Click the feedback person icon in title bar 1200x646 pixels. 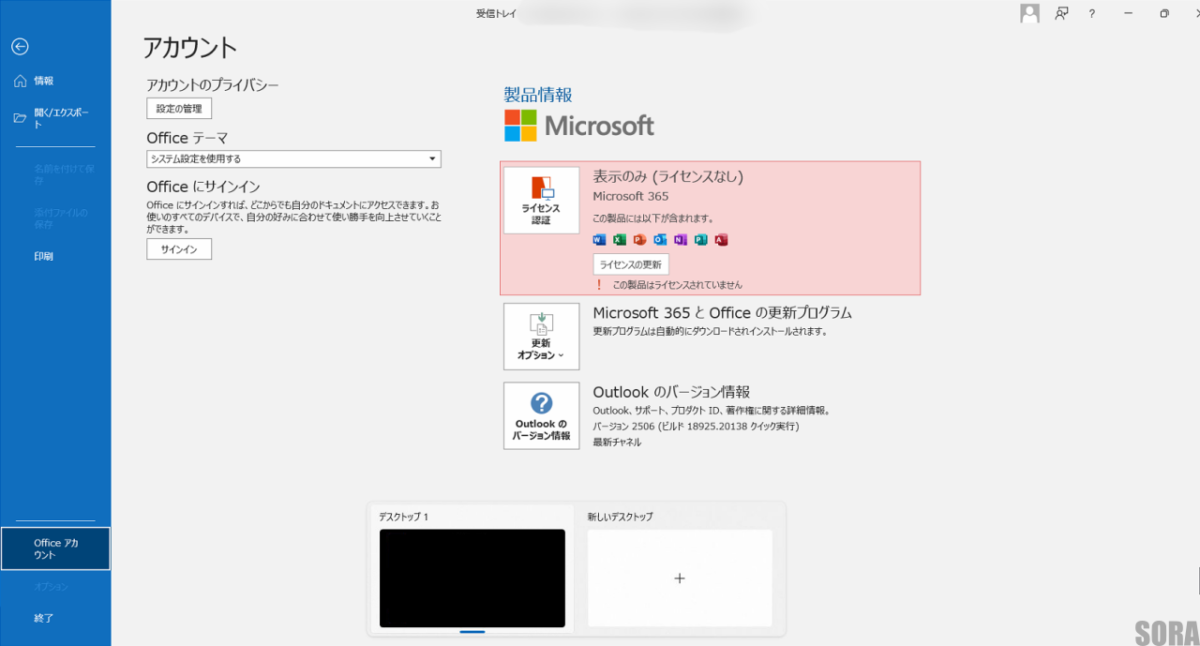pos(1062,13)
